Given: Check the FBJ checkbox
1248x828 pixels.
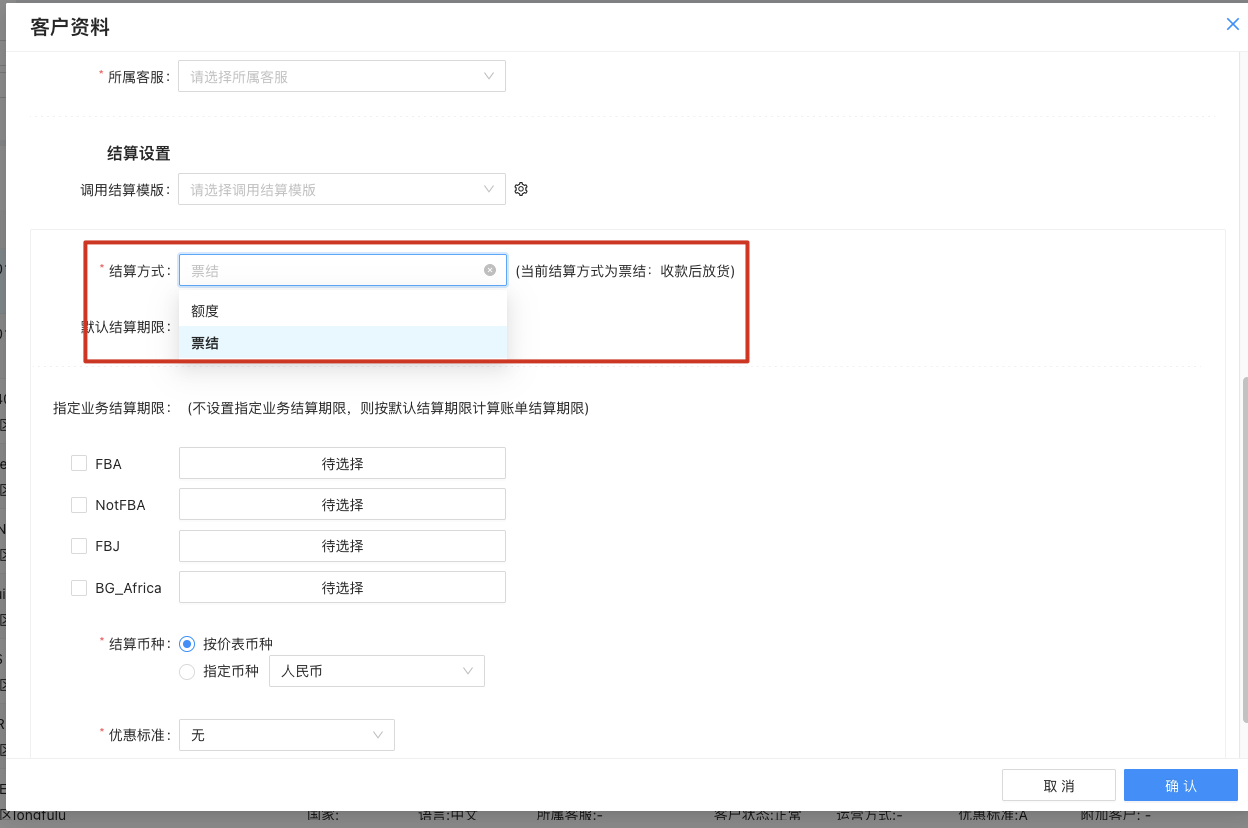Looking at the screenshot, I should click(79, 545).
